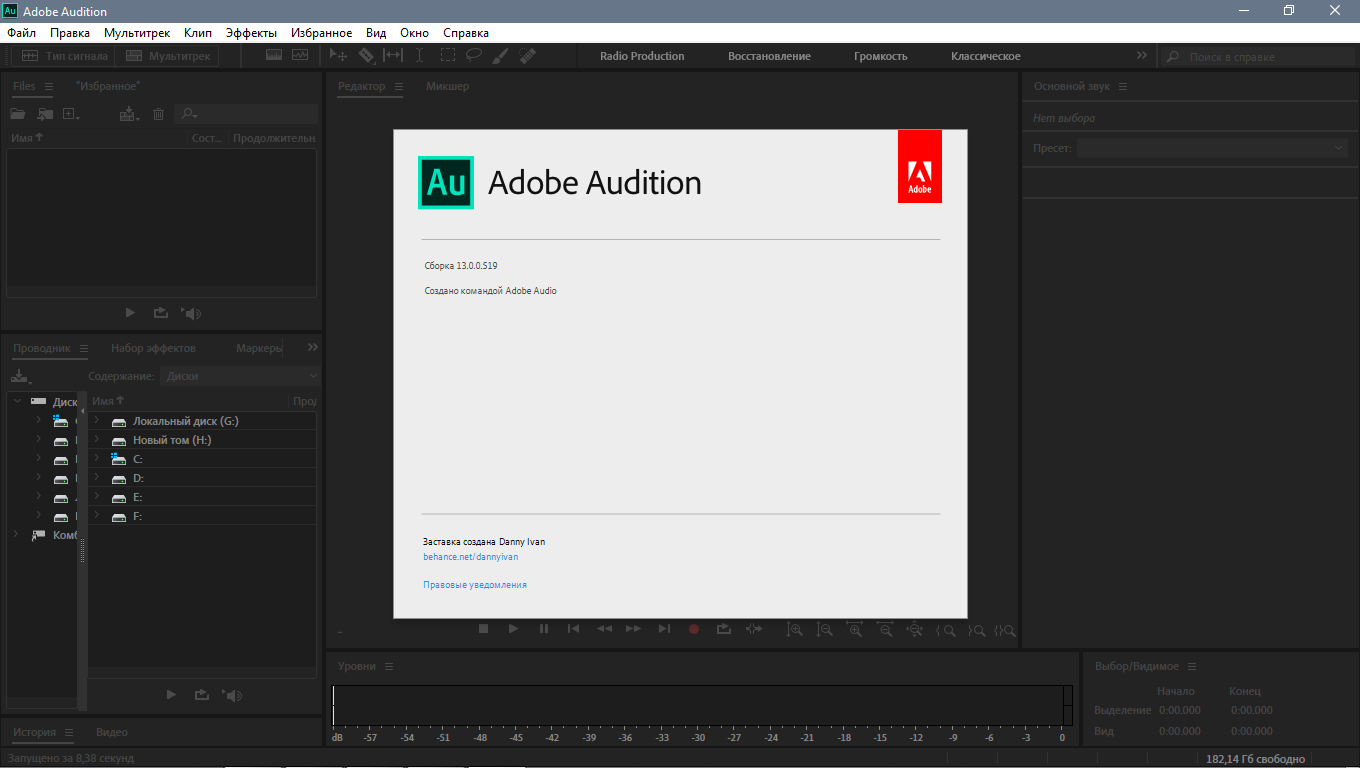Image resolution: width=1360 pixels, height=768 pixels.
Task: Click the help search field
Action: coord(1252,57)
